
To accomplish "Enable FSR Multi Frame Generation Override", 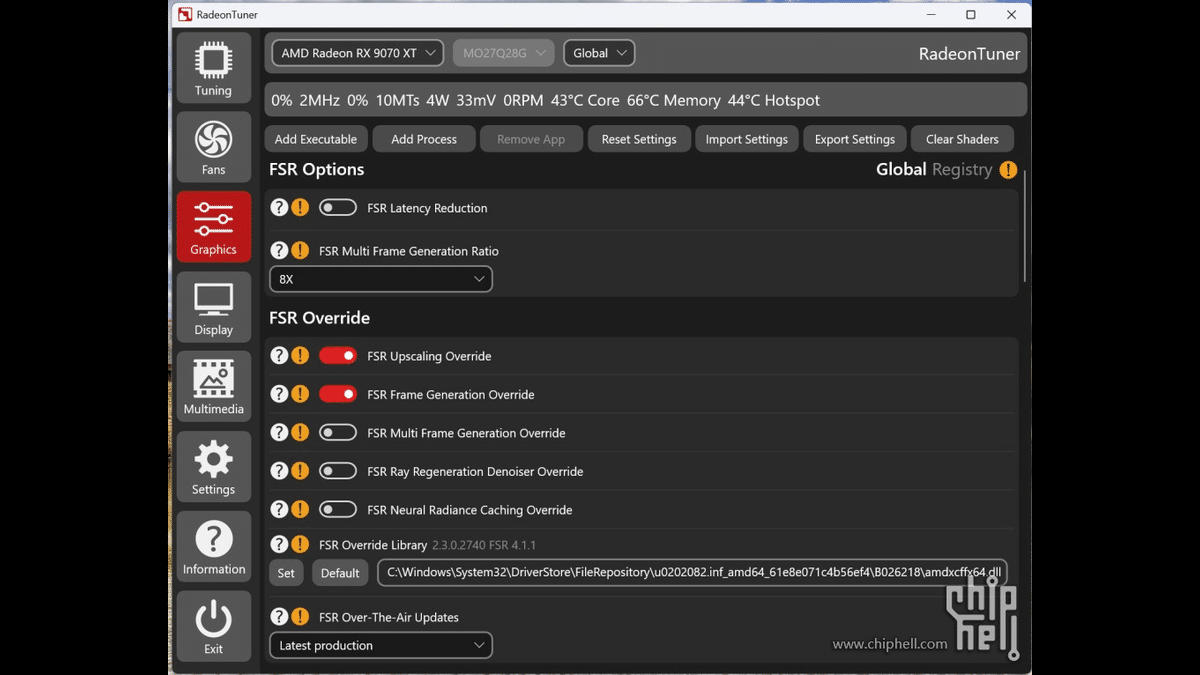I will (x=338, y=432).
